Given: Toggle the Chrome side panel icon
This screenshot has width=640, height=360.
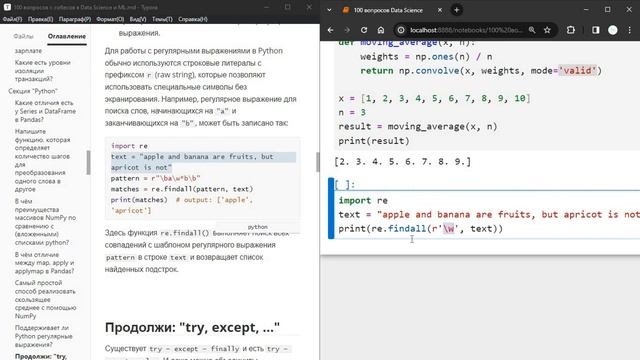Looking at the screenshot, I should click(x=596, y=30).
